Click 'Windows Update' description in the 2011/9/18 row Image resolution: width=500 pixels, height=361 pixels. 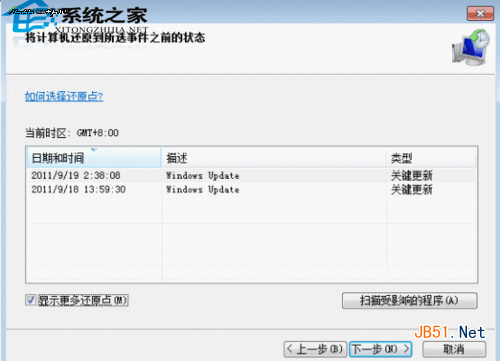click(203, 189)
